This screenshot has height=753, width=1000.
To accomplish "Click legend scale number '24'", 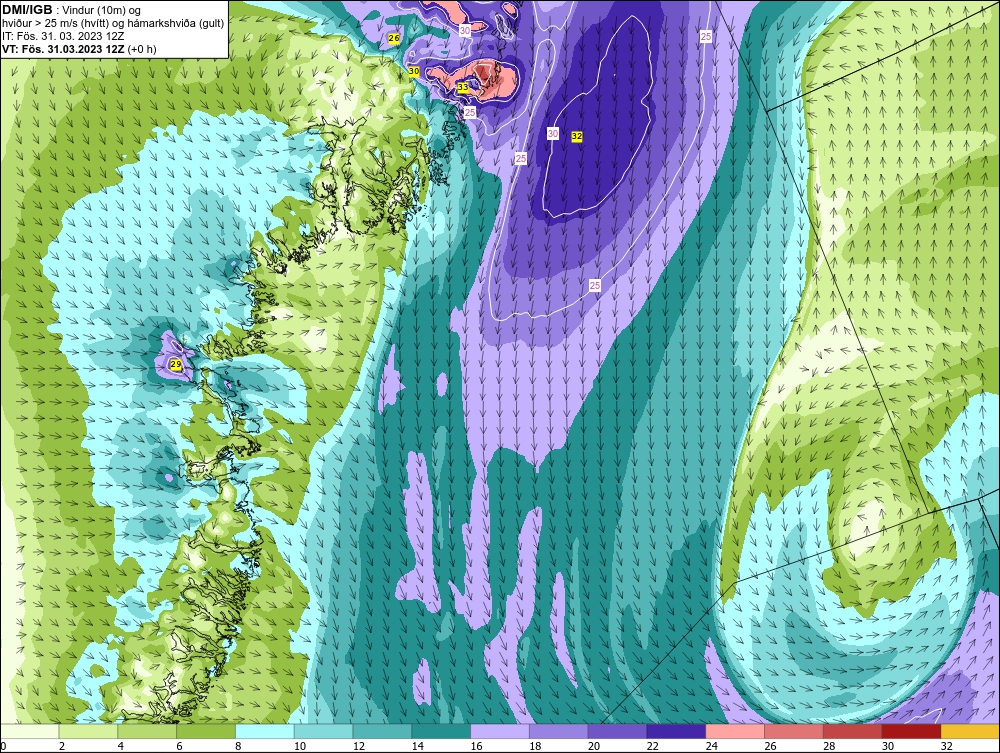I will (x=712, y=746).
